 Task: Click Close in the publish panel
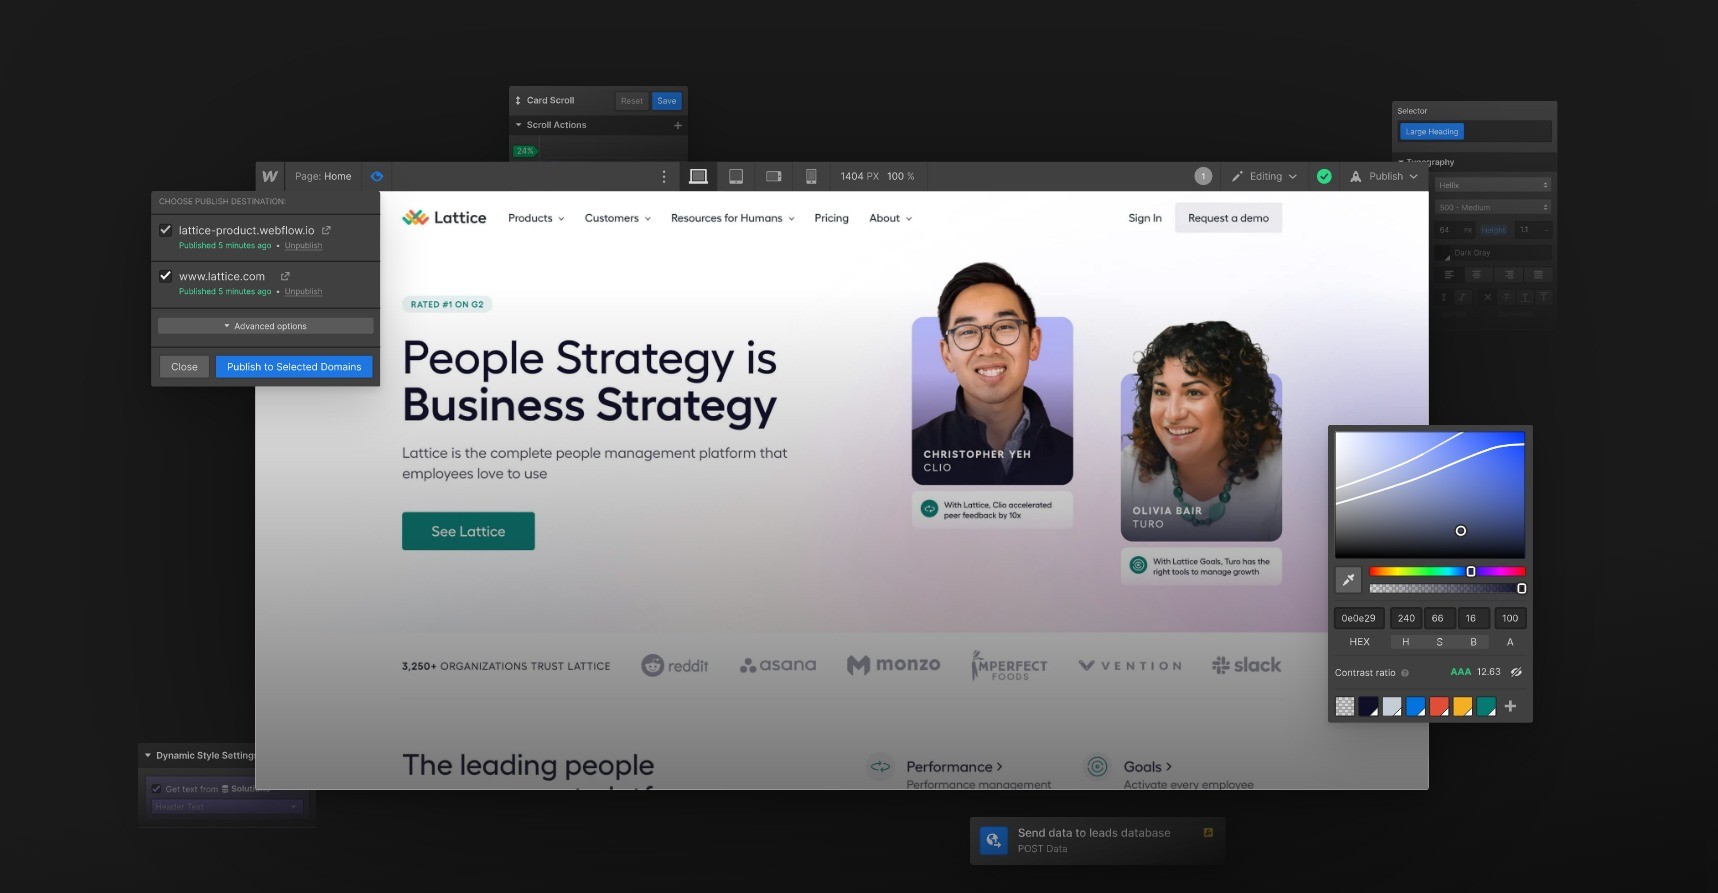[x=184, y=367]
